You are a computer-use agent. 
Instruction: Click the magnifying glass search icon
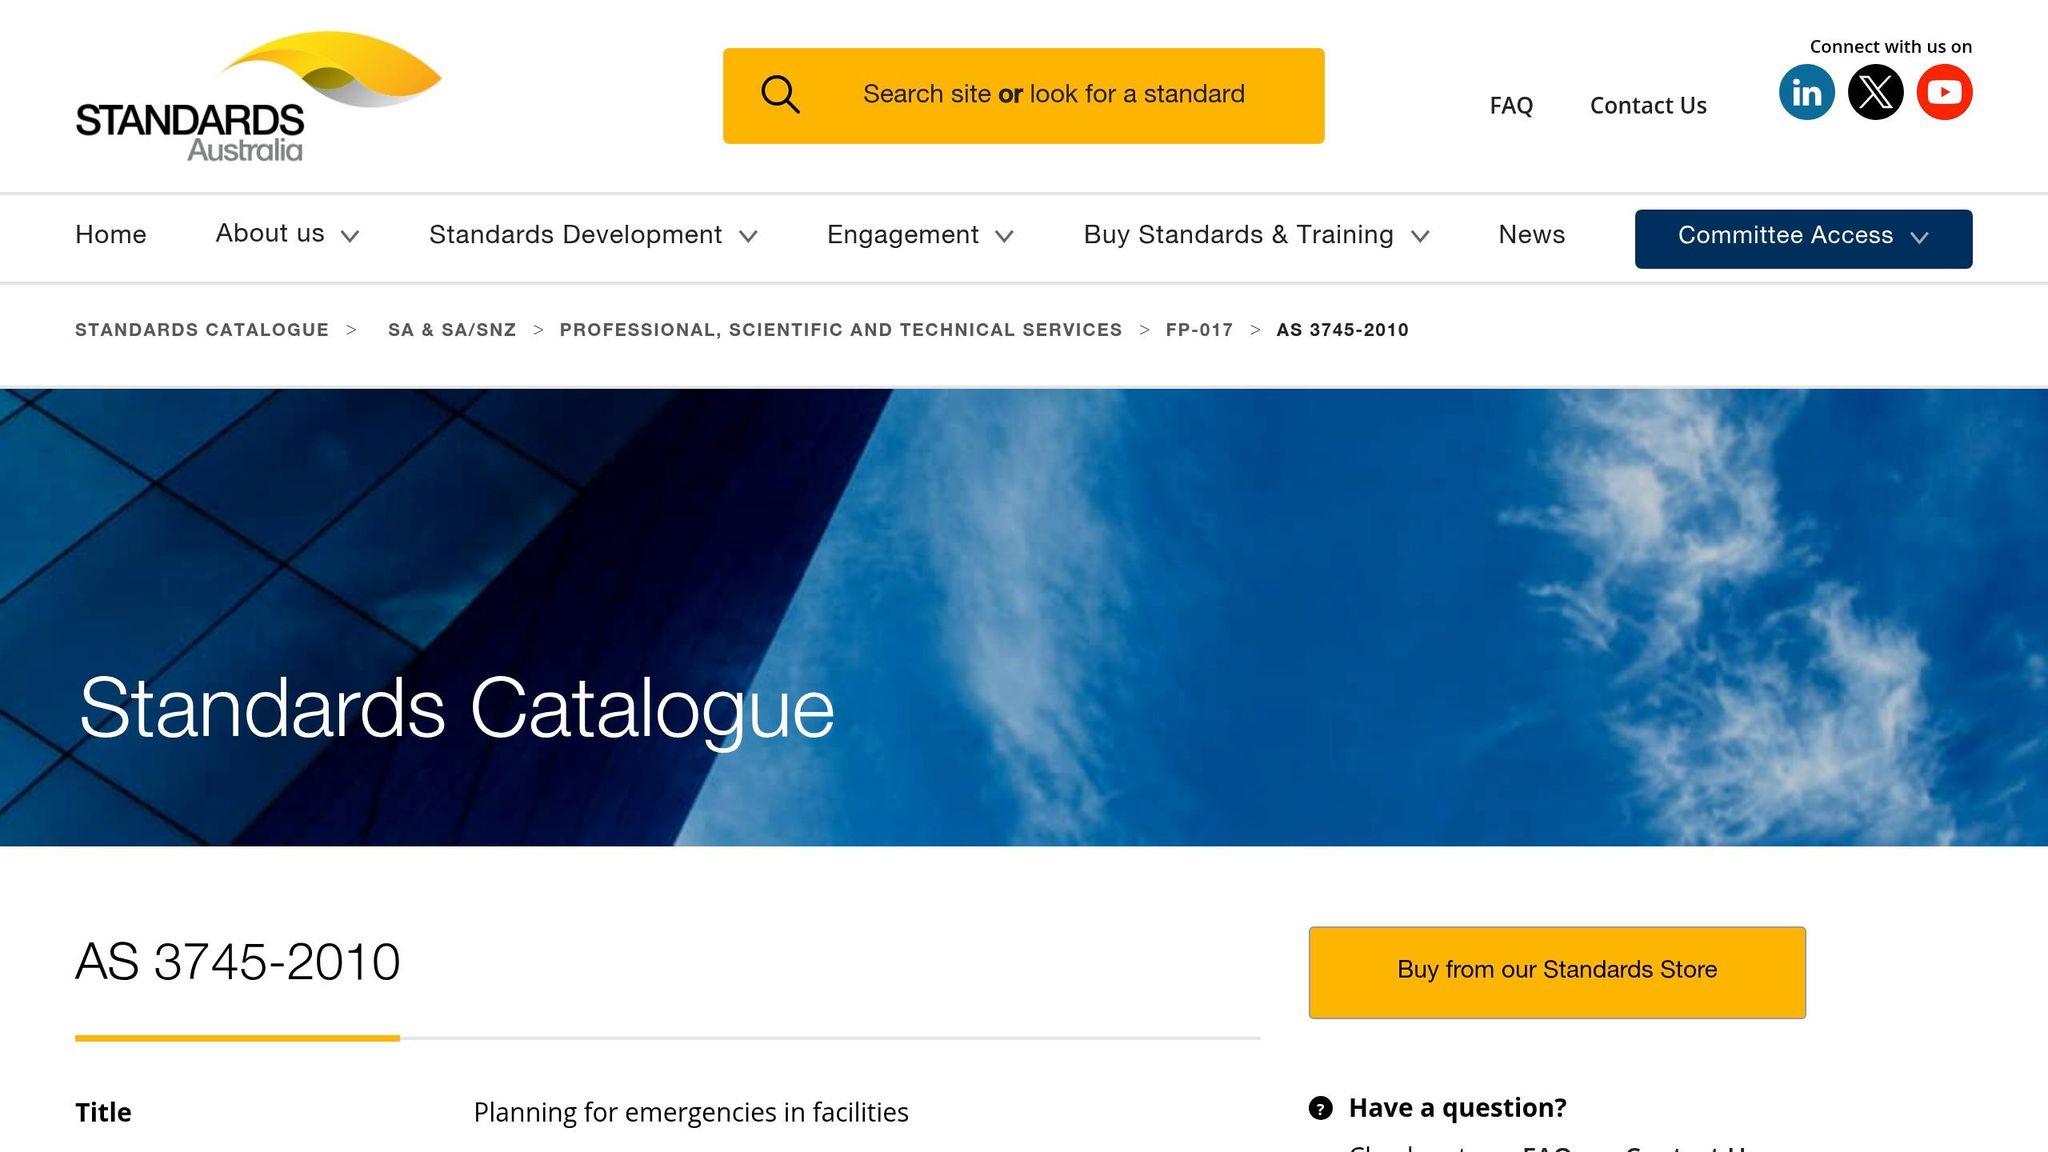[780, 95]
